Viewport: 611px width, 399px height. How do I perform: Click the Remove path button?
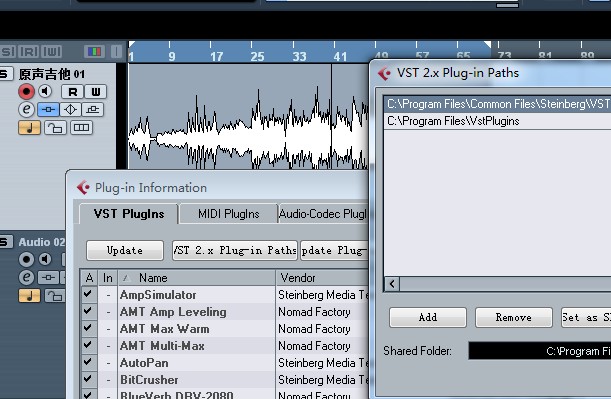(x=514, y=318)
